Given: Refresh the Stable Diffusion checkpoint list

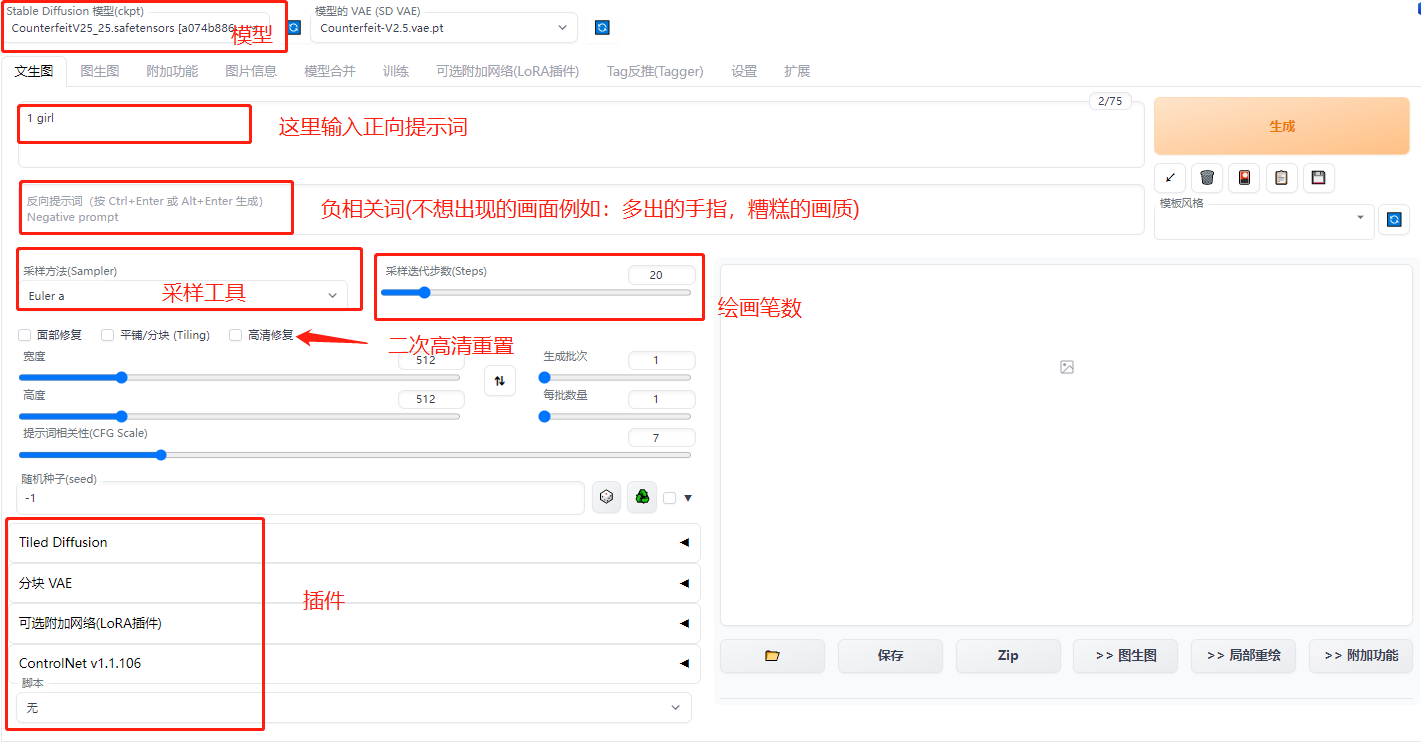Looking at the screenshot, I should point(294,28).
